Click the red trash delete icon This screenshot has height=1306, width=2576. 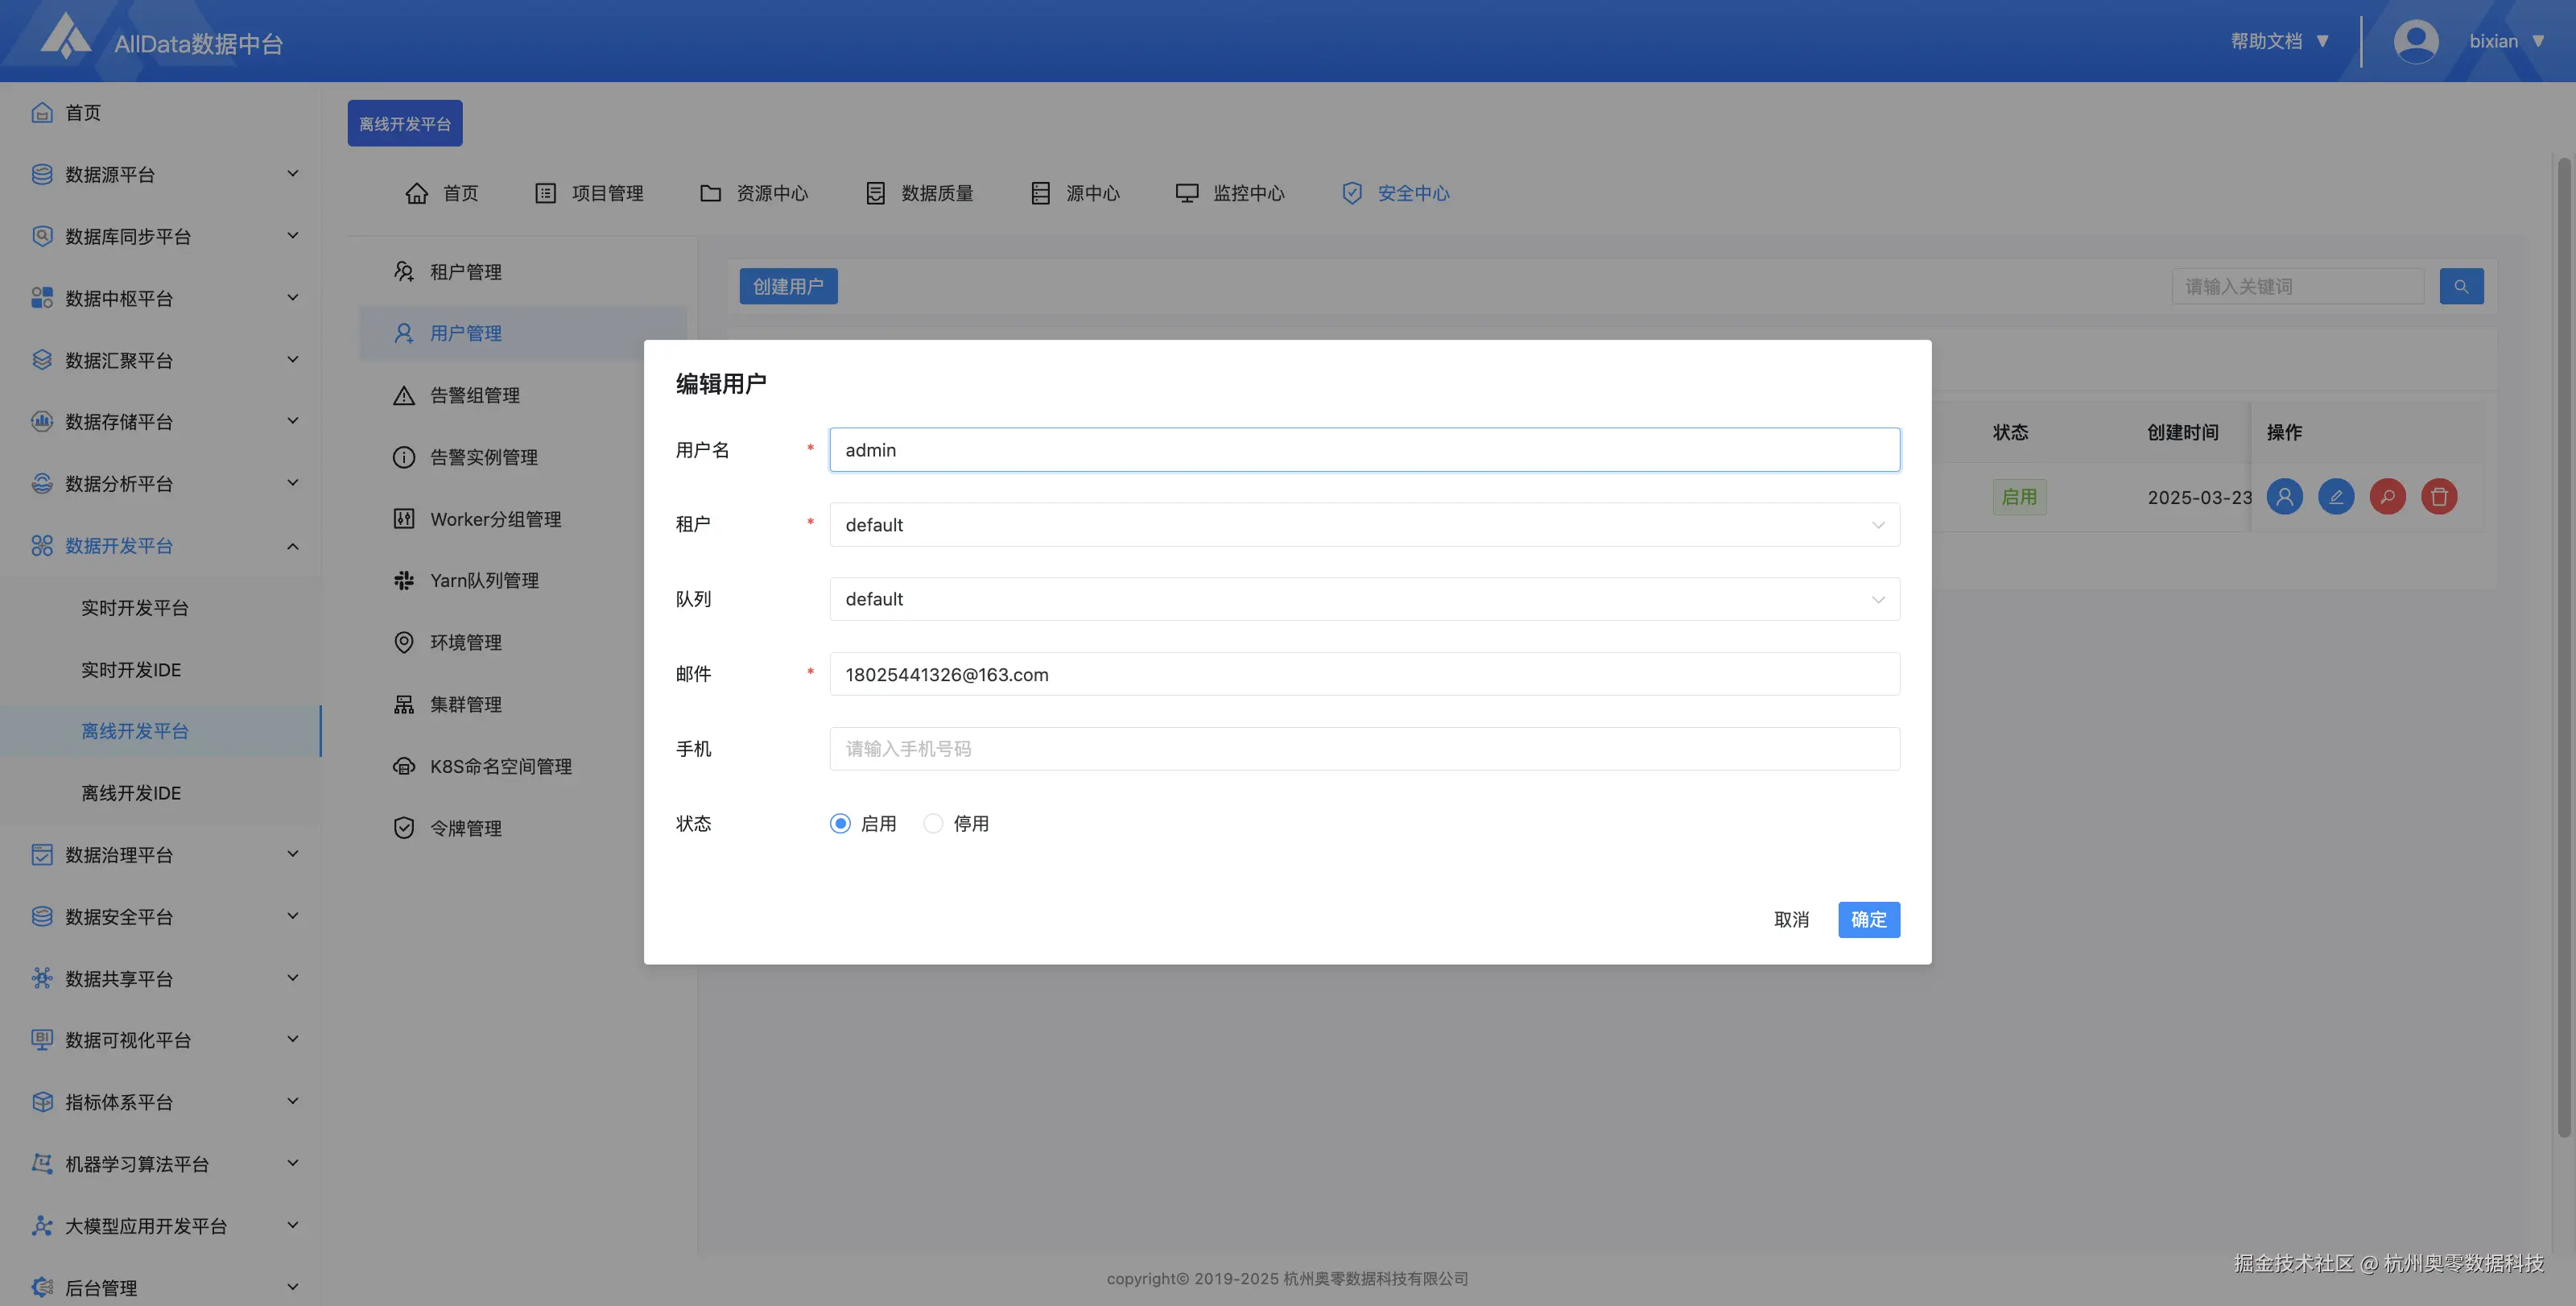pyautogui.click(x=2439, y=496)
